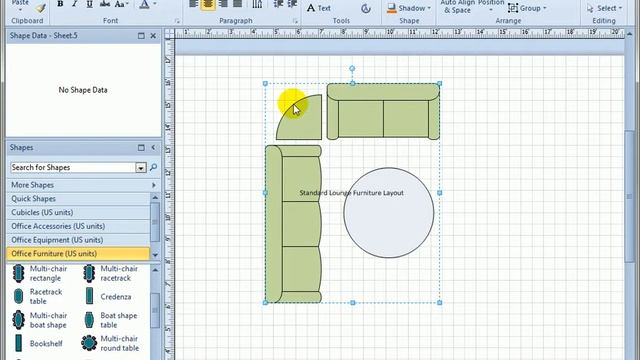Viewport: 640px width, 360px height.
Task: Open the Quick Shapes stencil
Action: (78, 199)
